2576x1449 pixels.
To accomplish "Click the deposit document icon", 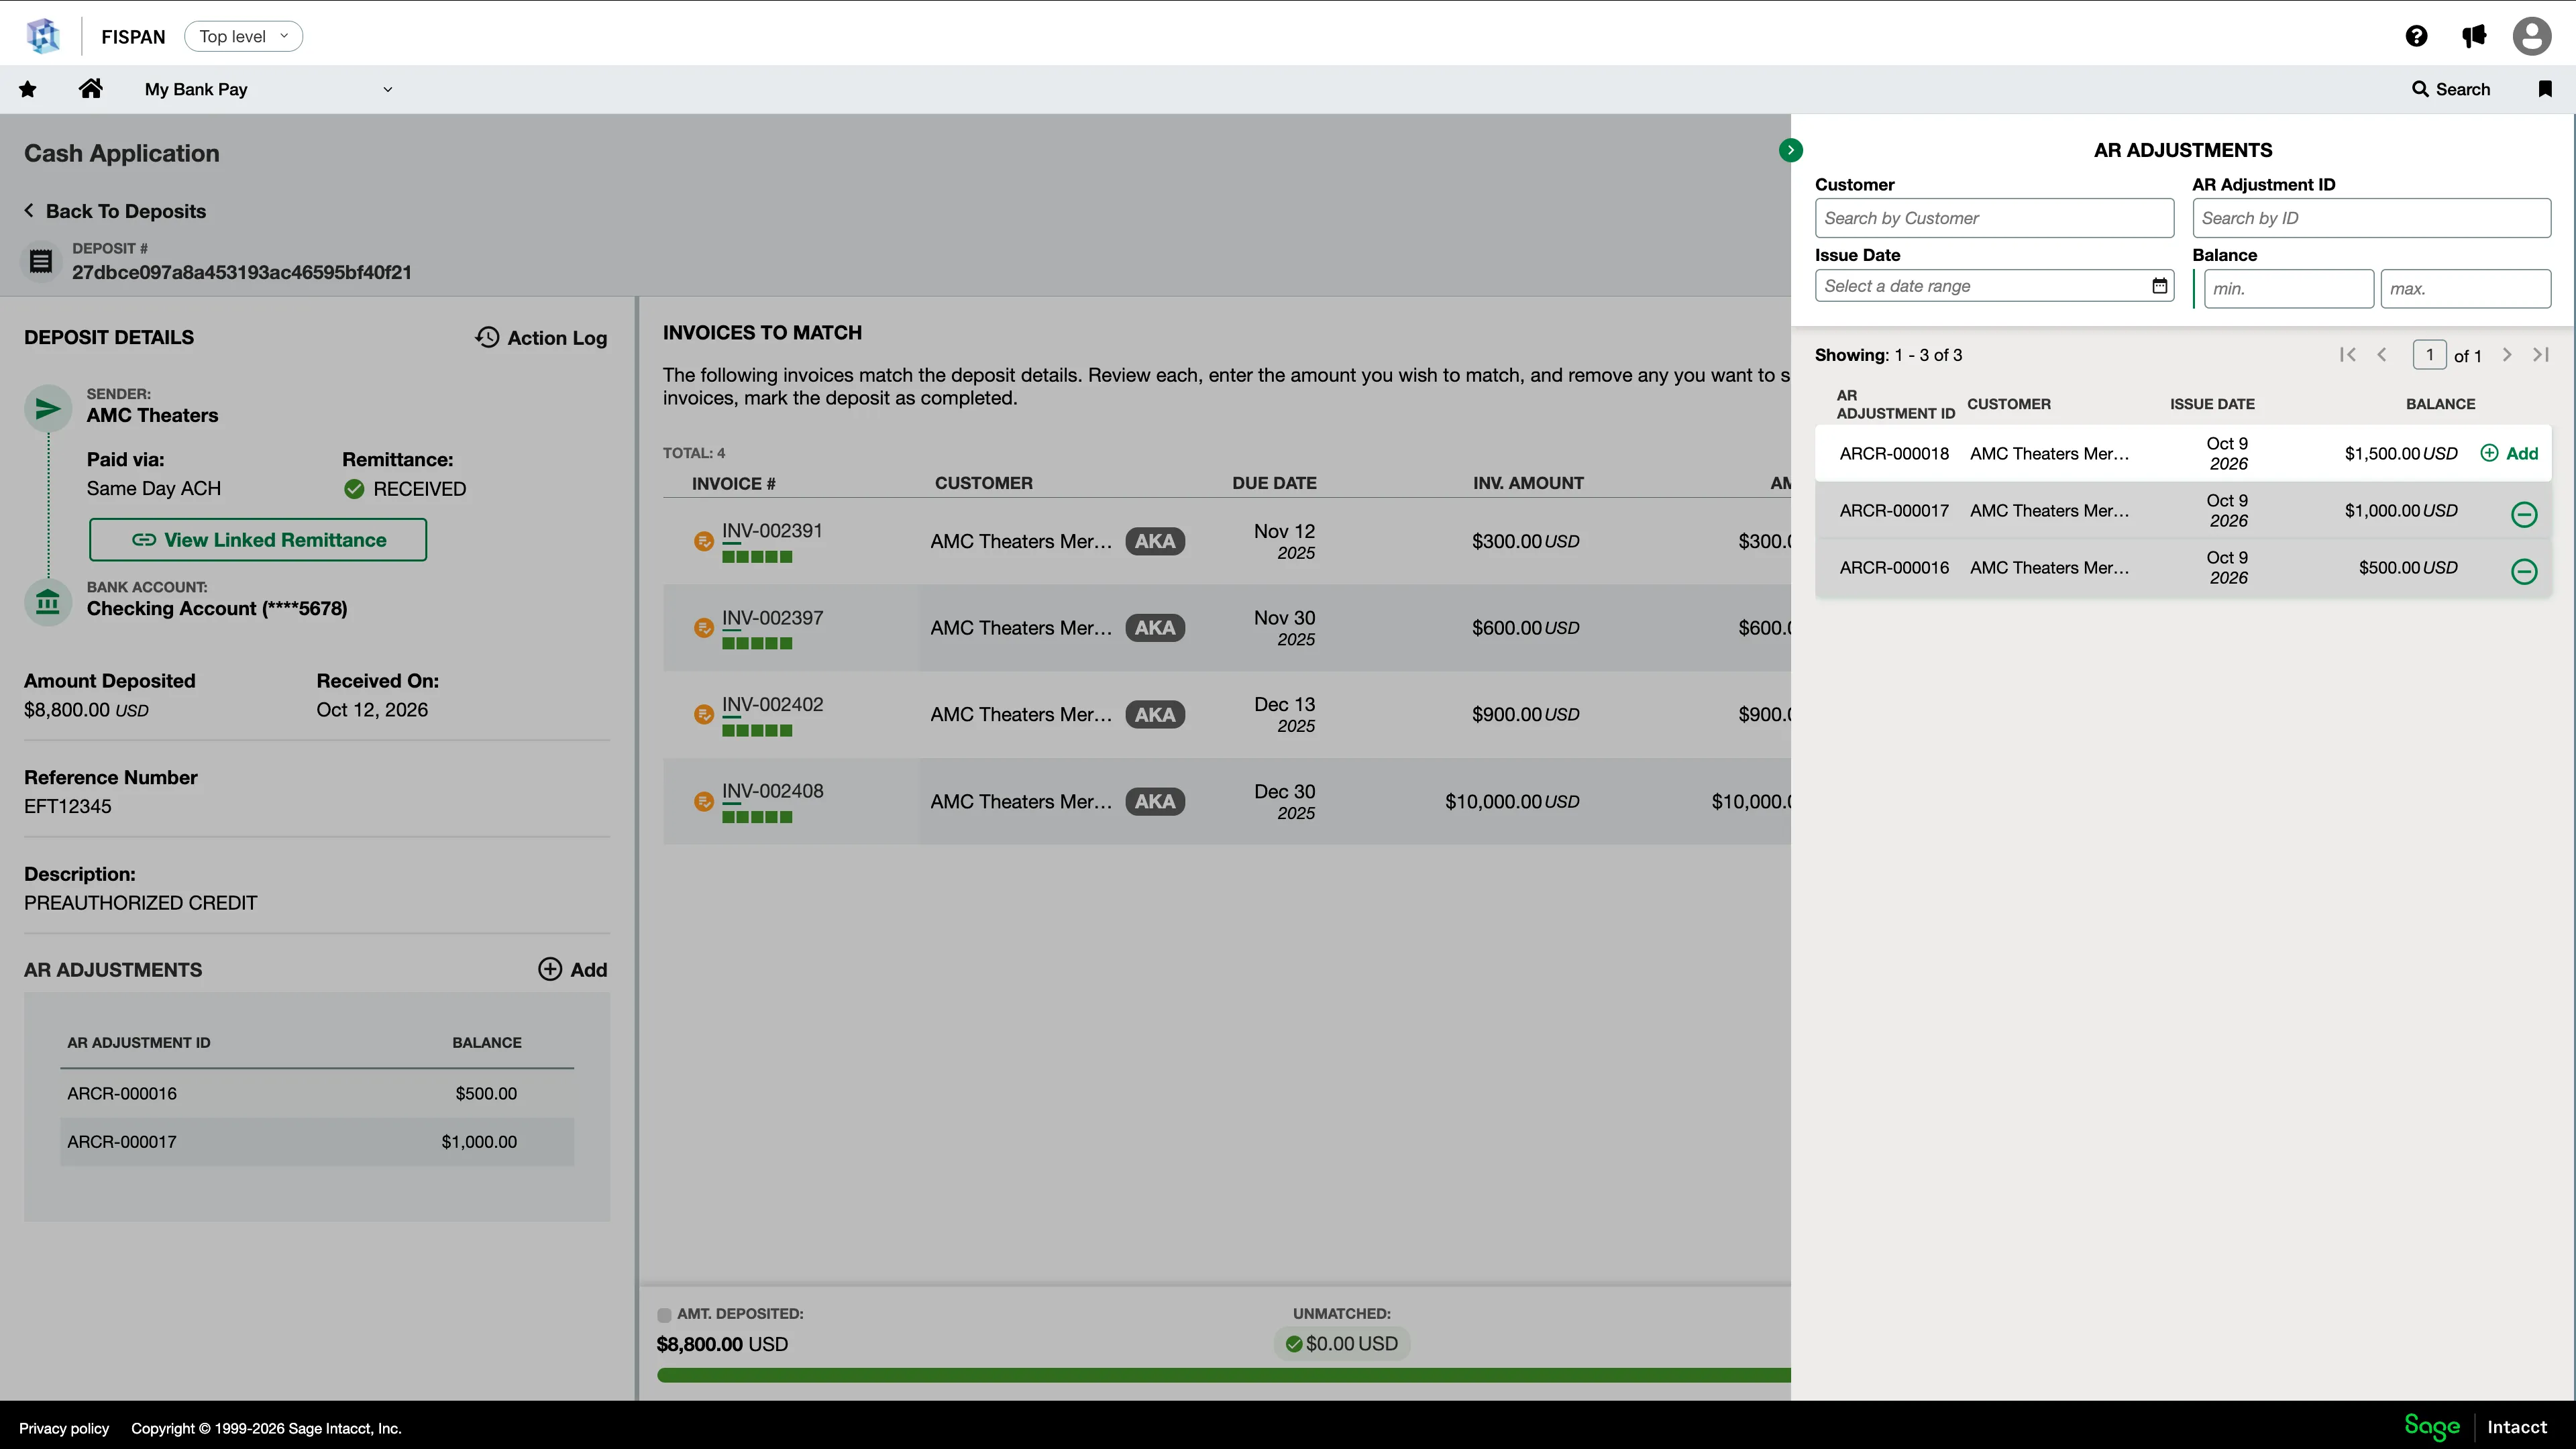I will click(41, 261).
